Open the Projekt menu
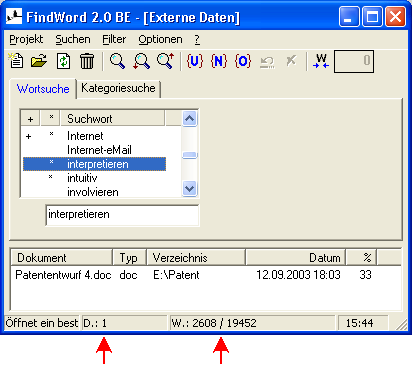The image size is (412, 365). point(26,39)
